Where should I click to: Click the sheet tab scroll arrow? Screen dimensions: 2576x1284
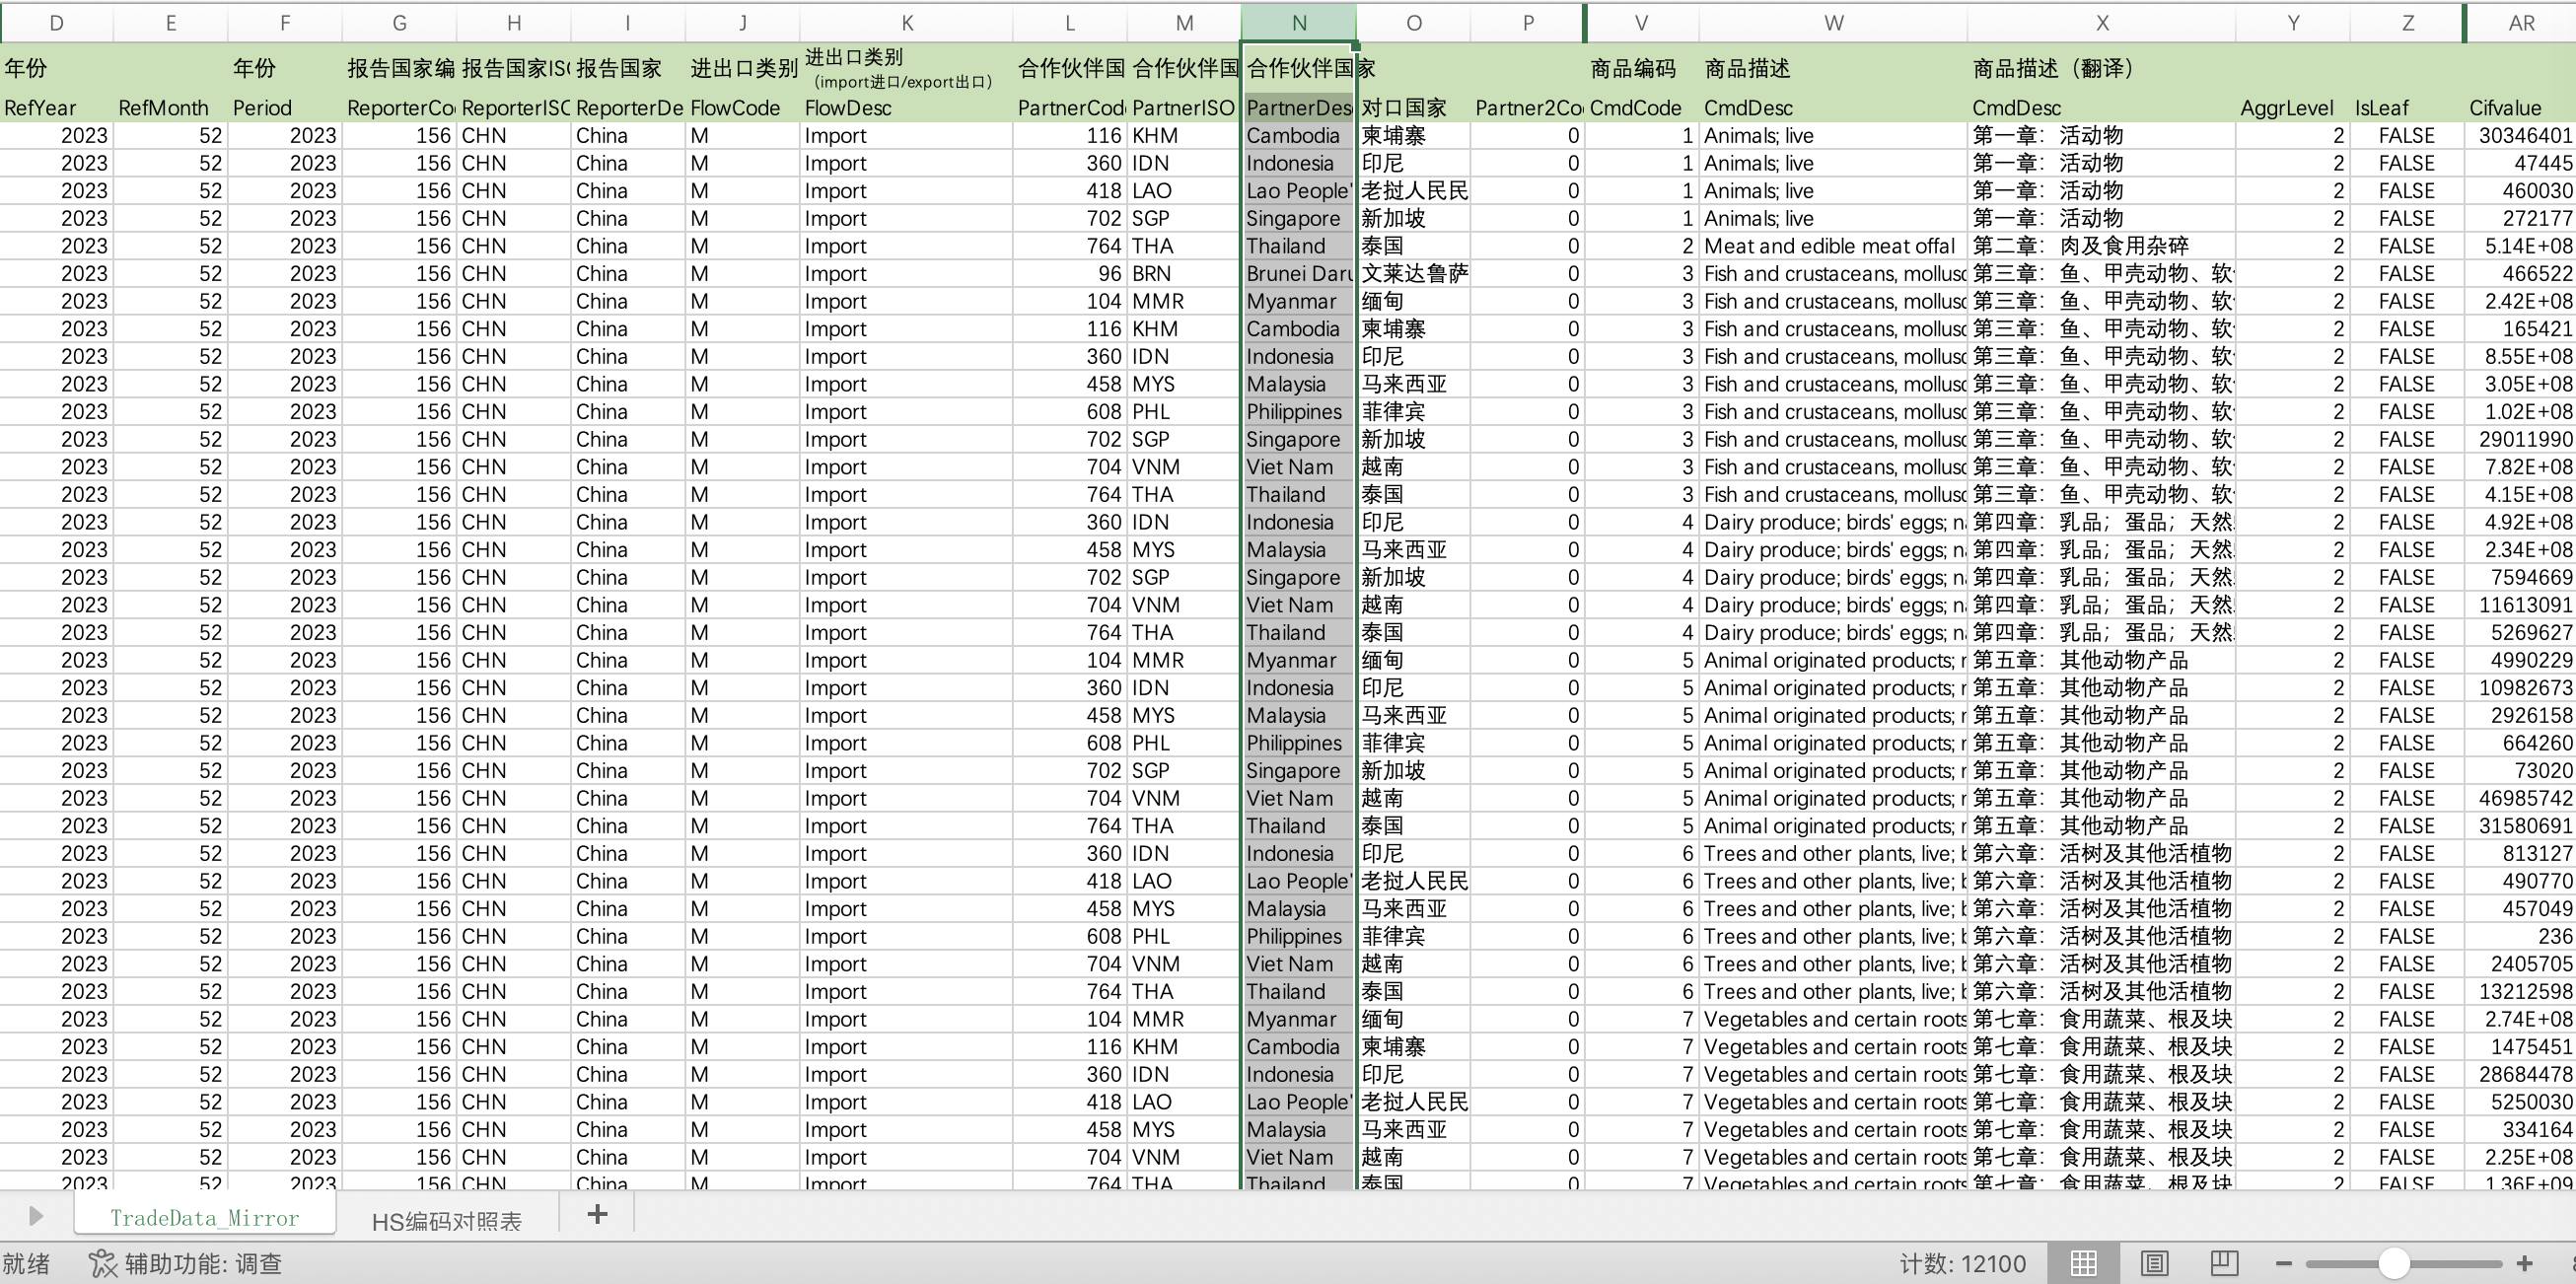(x=36, y=1216)
